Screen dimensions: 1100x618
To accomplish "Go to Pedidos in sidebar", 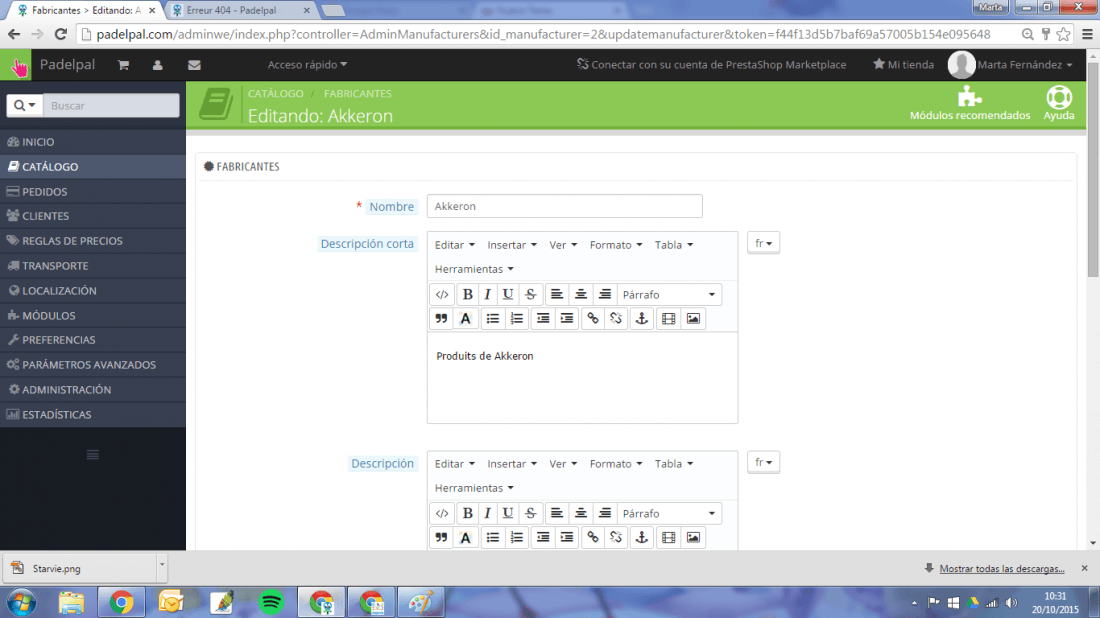I will [93, 192].
